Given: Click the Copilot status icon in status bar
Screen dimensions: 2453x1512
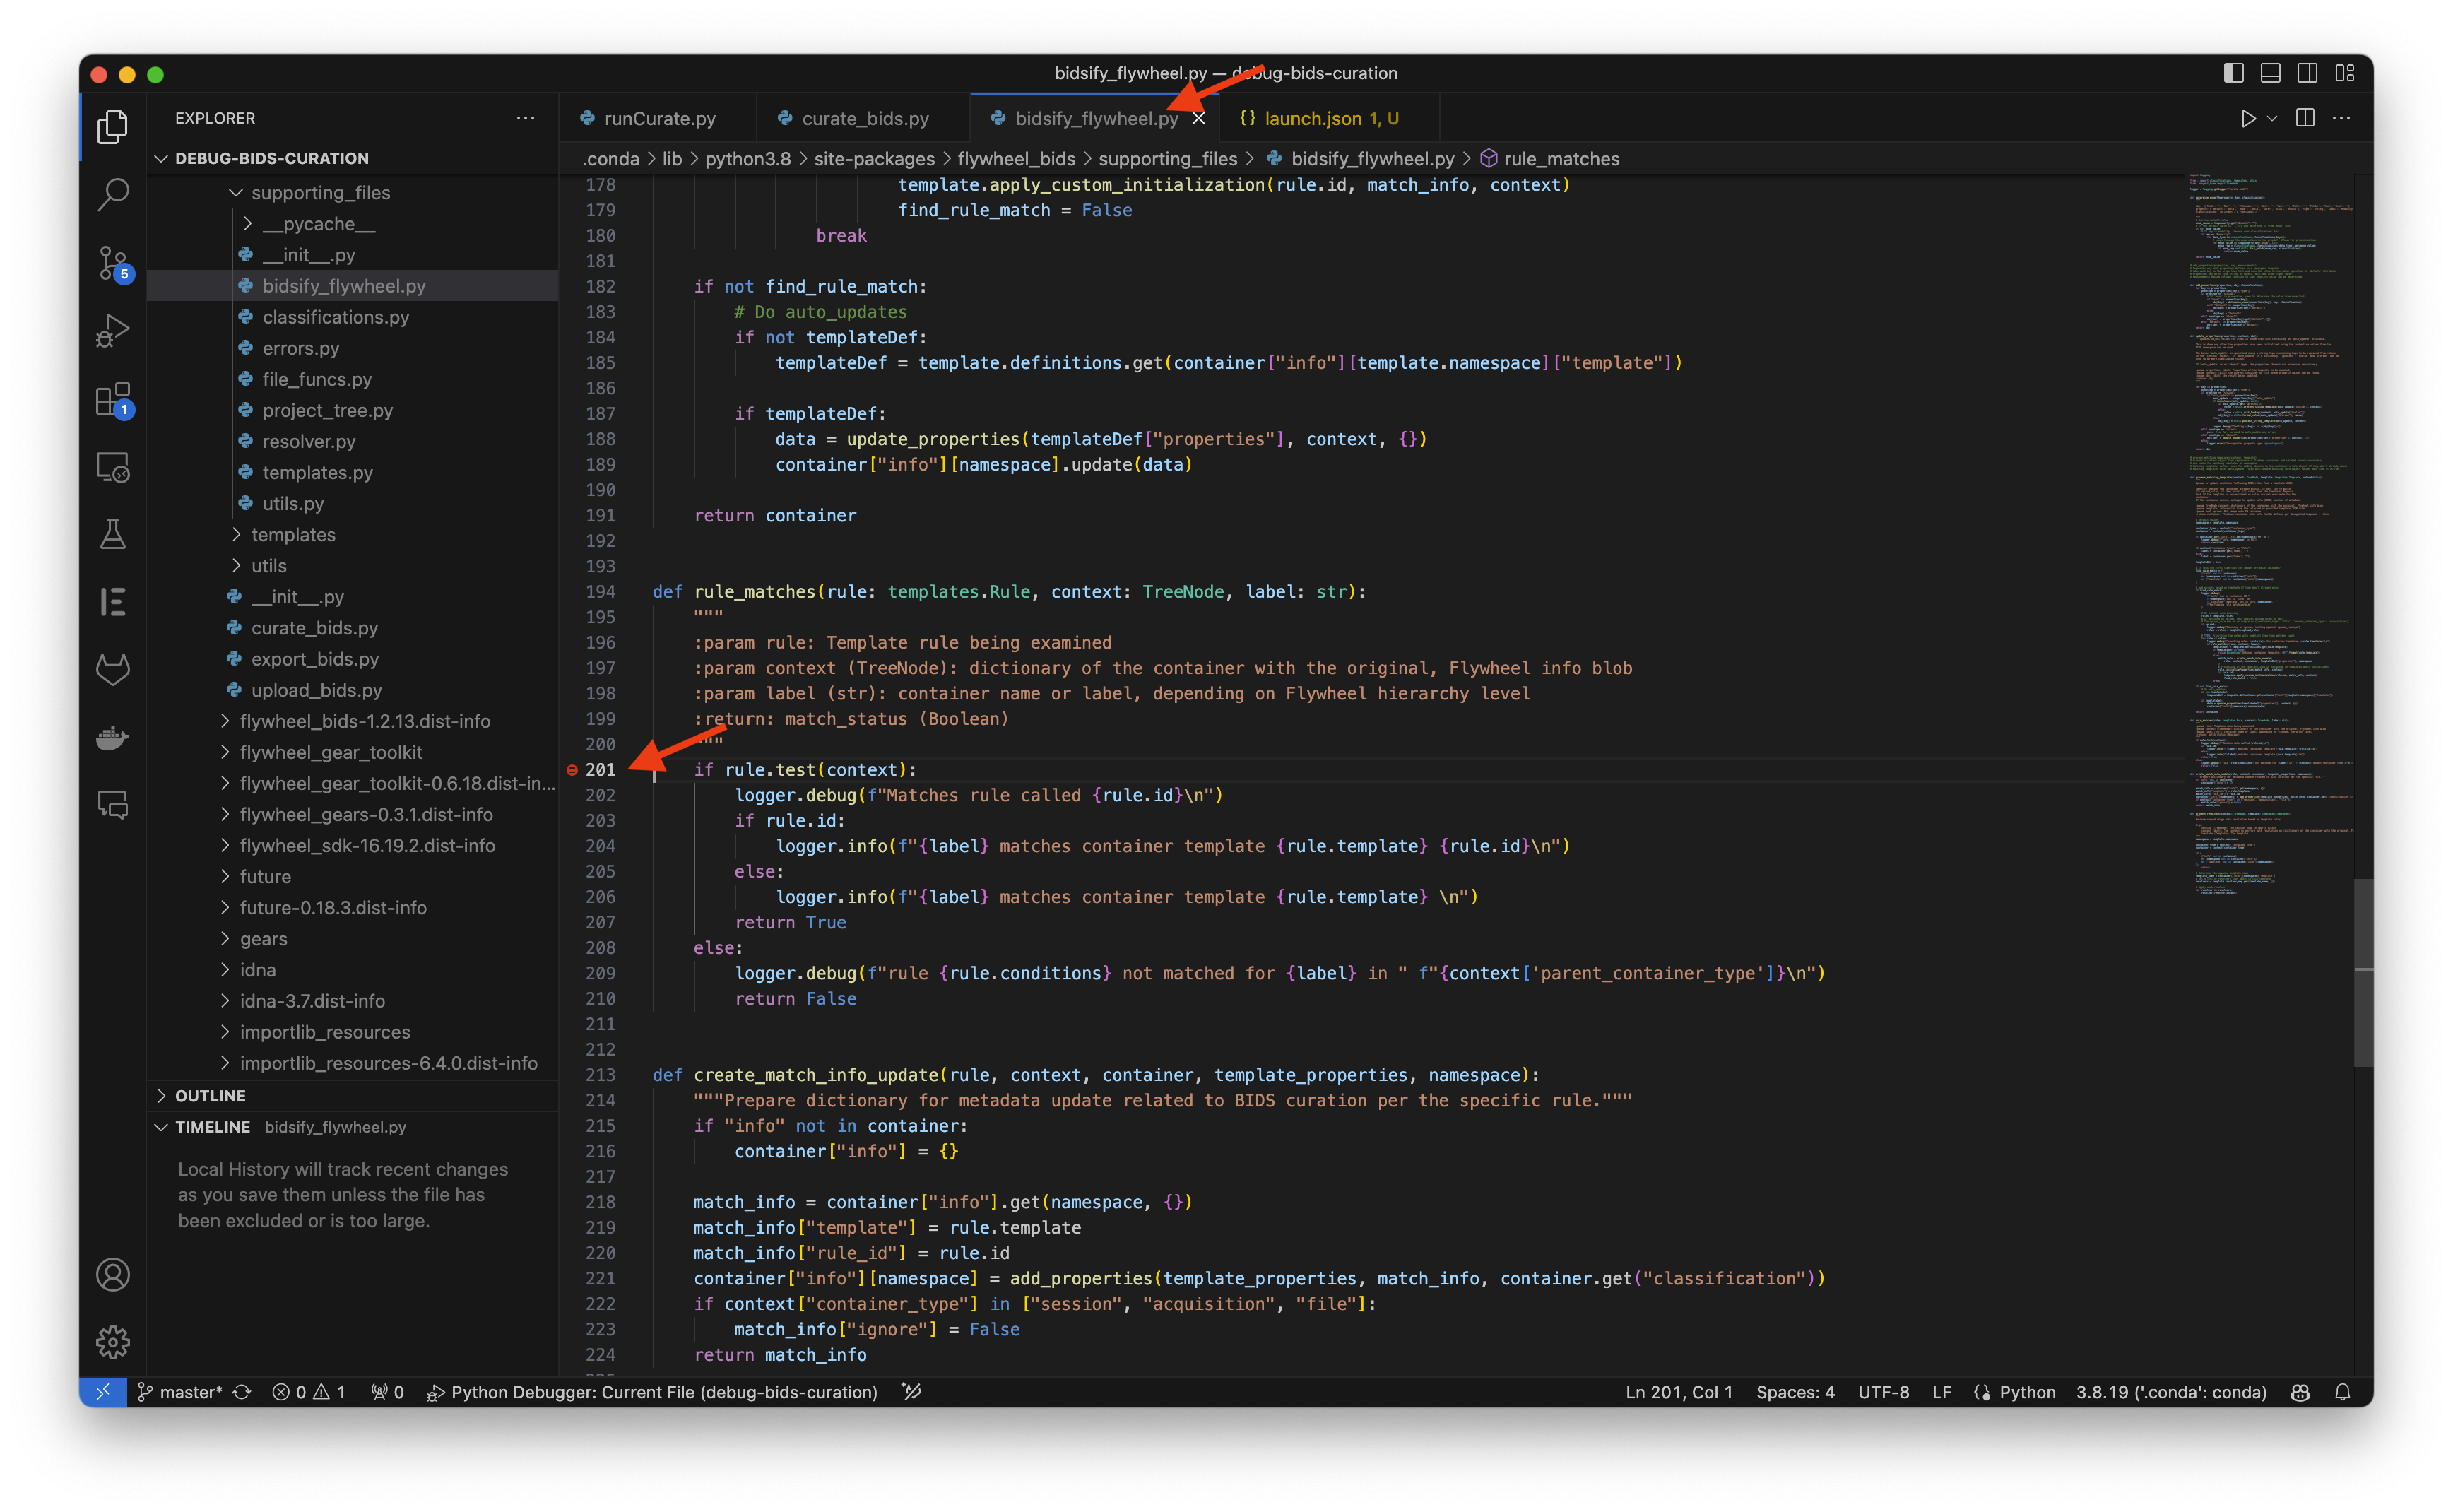Looking at the screenshot, I should tap(2300, 1392).
